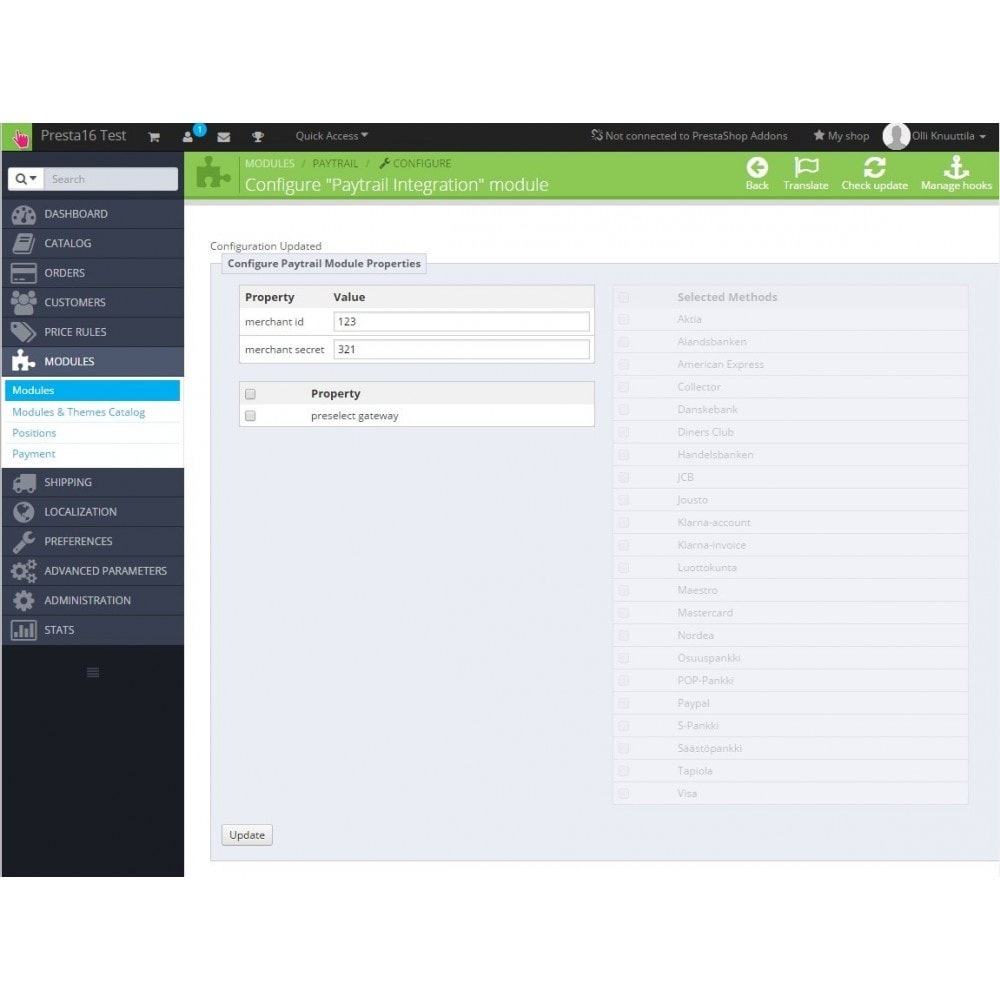Open the shopping cart orders icon

point(154,137)
